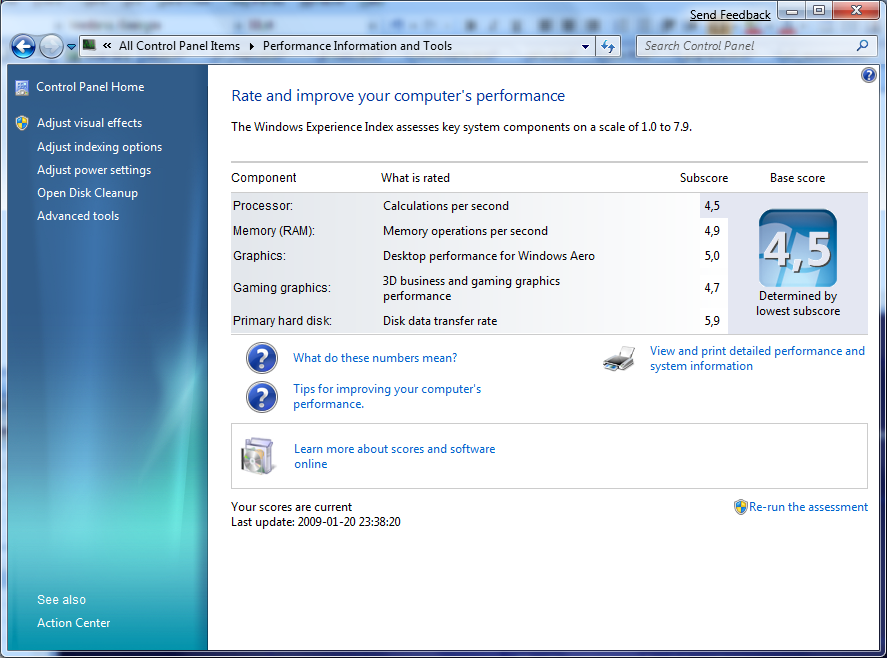Click the Subscore column header
Image resolution: width=887 pixels, height=658 pixels.
[704, 178]
